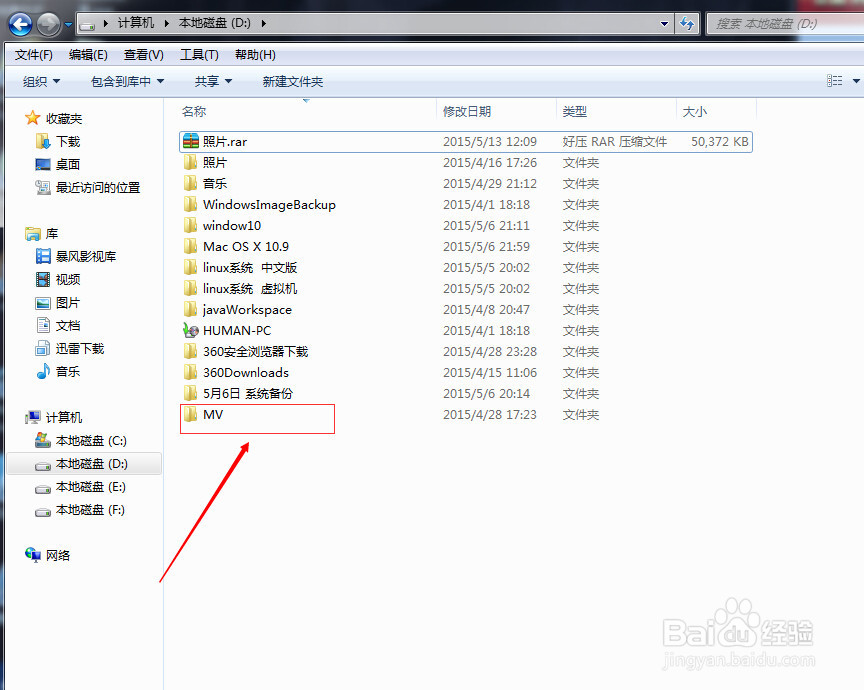This screenshot has height=690, width=864.
Task: Select the 照片.rar archive icon
Action: pyautogui.click(x=191, y=141)
